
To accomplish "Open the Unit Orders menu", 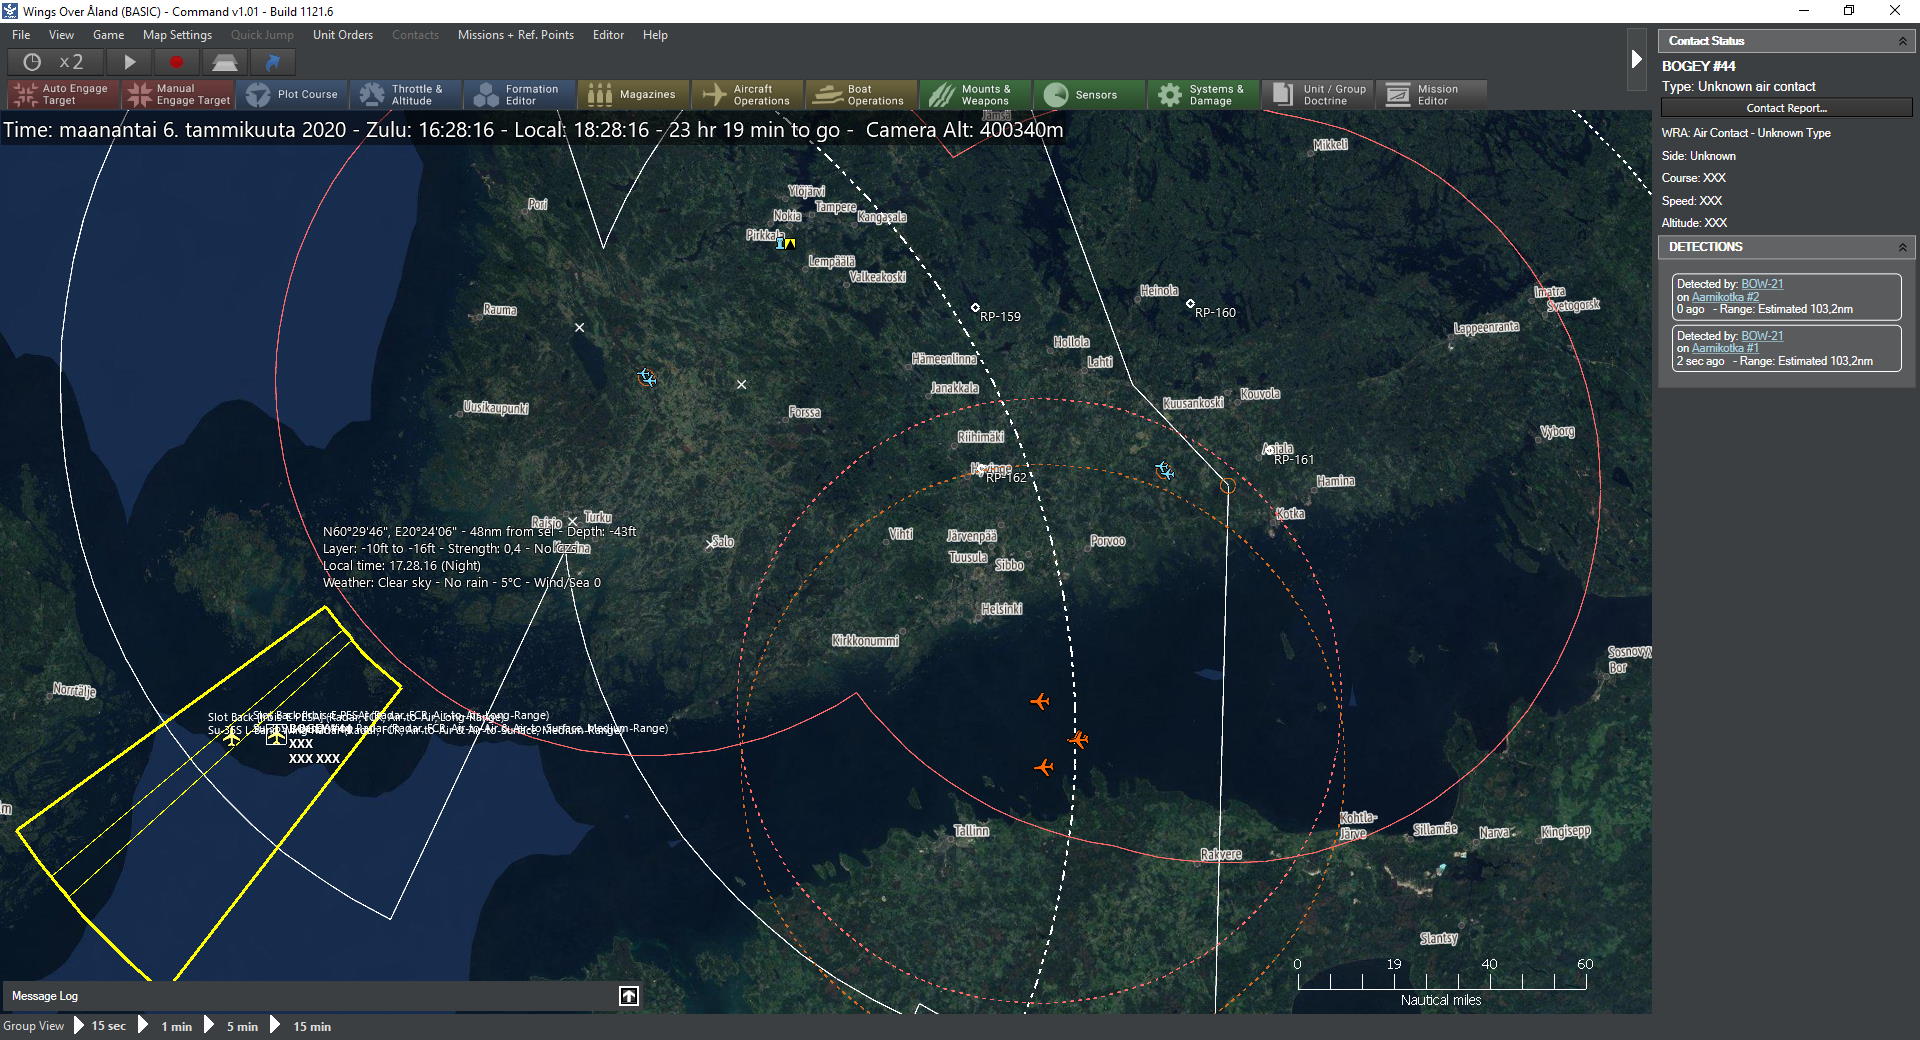I will [x=342, y=35].
